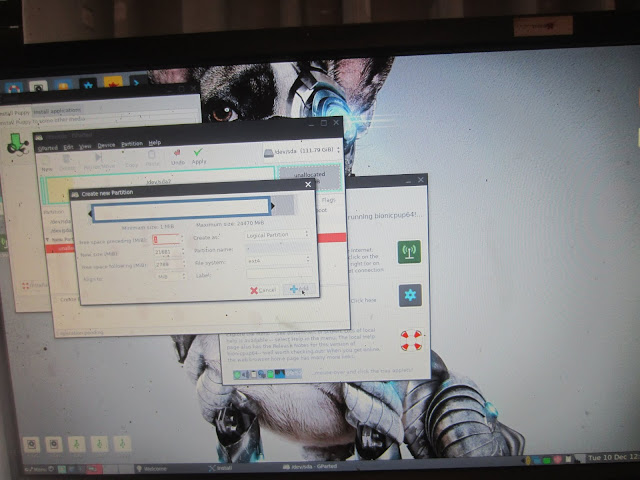Screen dimensions: 640x480
Task: Click the clock showing Tue 10 Dec
Action: [613, 458]
